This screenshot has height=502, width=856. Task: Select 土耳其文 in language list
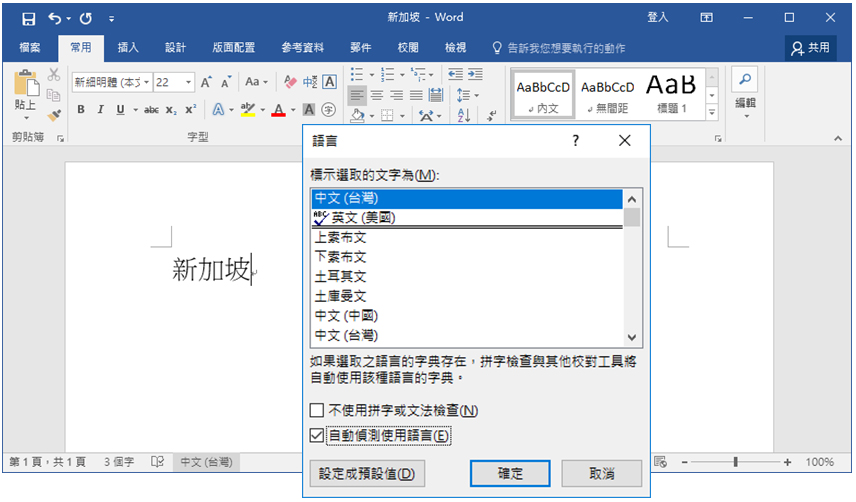click(467, 276)
